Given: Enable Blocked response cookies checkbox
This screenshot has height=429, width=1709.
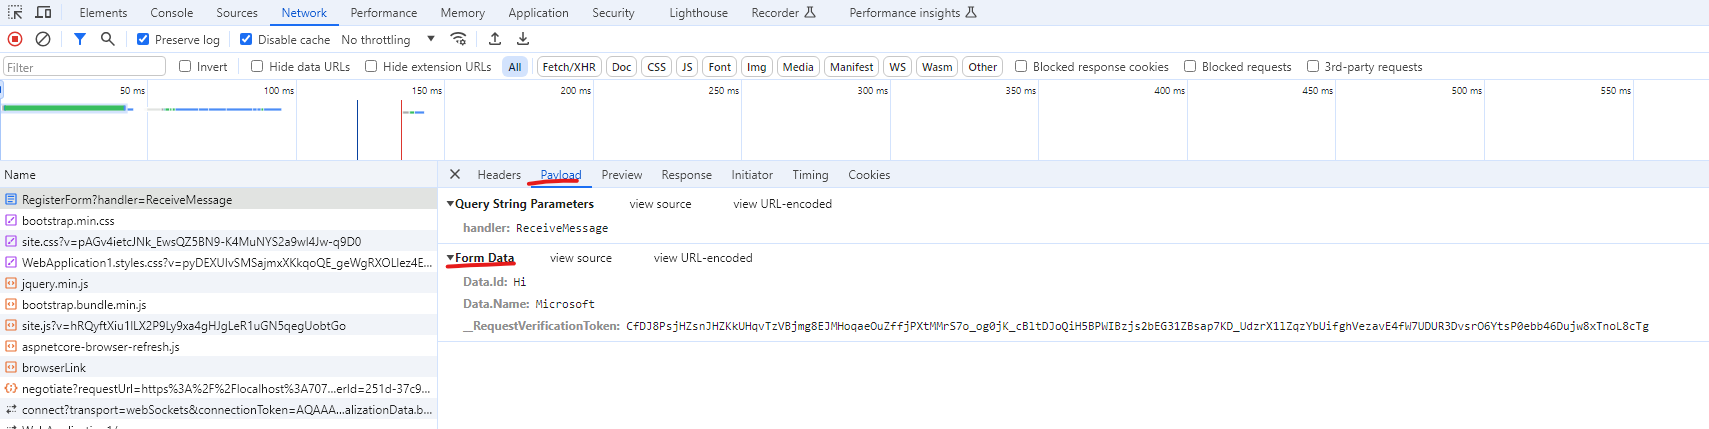Looking at the screenshot, I should coord(1021,66).
